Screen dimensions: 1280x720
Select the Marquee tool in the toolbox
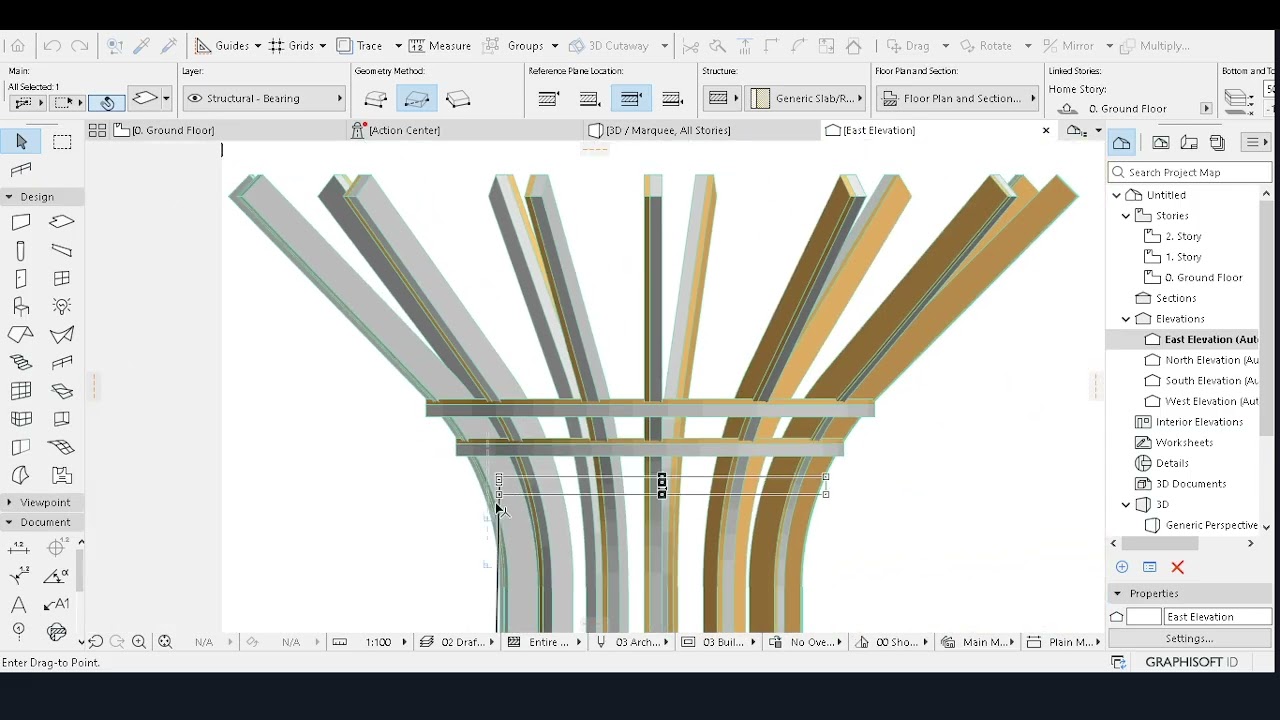62,142
